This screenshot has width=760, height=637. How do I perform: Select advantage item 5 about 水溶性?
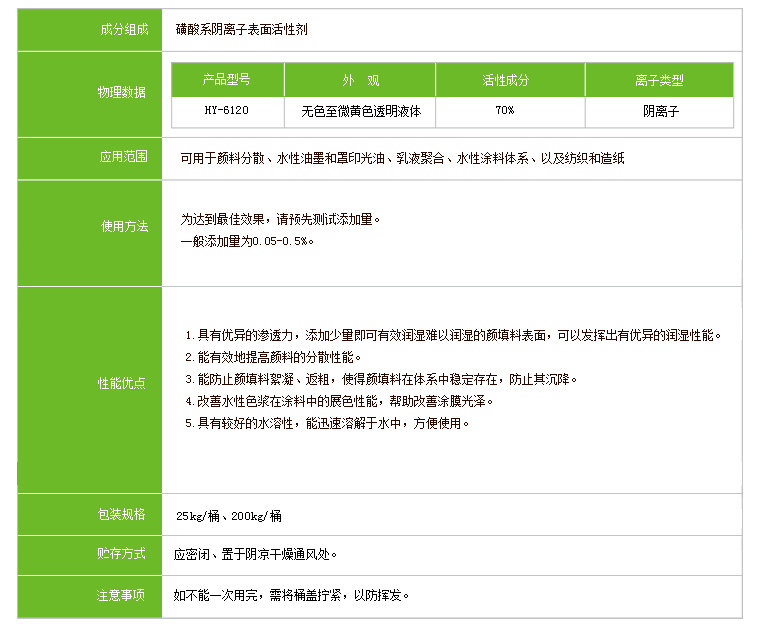(x=327, y=423)
